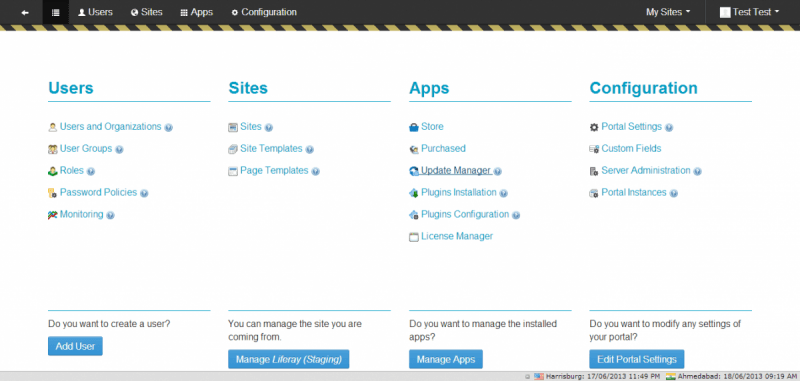Click the Monitoring icon
The height and width of the screenshot is (381, 800).
53,215
